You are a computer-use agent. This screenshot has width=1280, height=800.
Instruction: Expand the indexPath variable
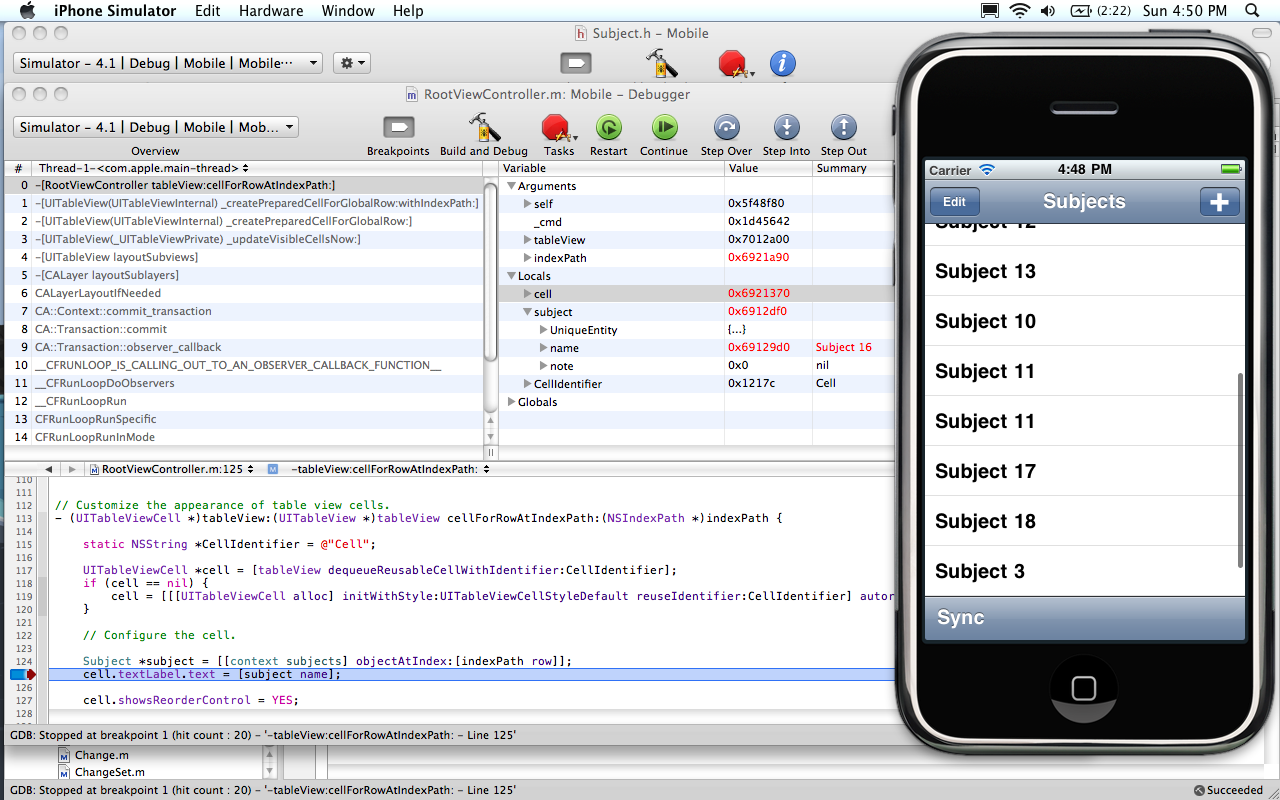pos(527,258)
